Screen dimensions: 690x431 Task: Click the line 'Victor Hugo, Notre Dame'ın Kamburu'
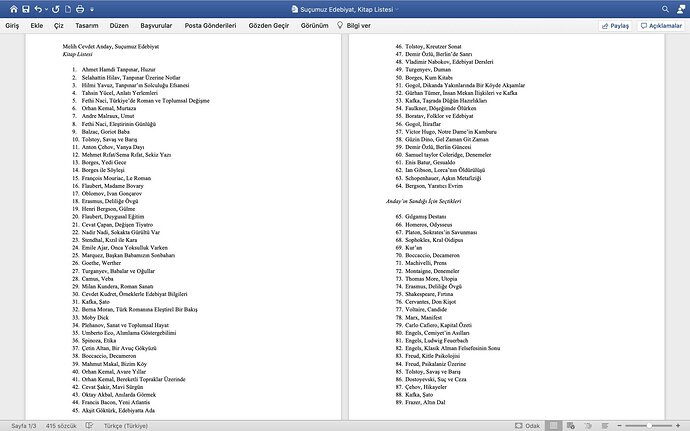coord(451,132)
